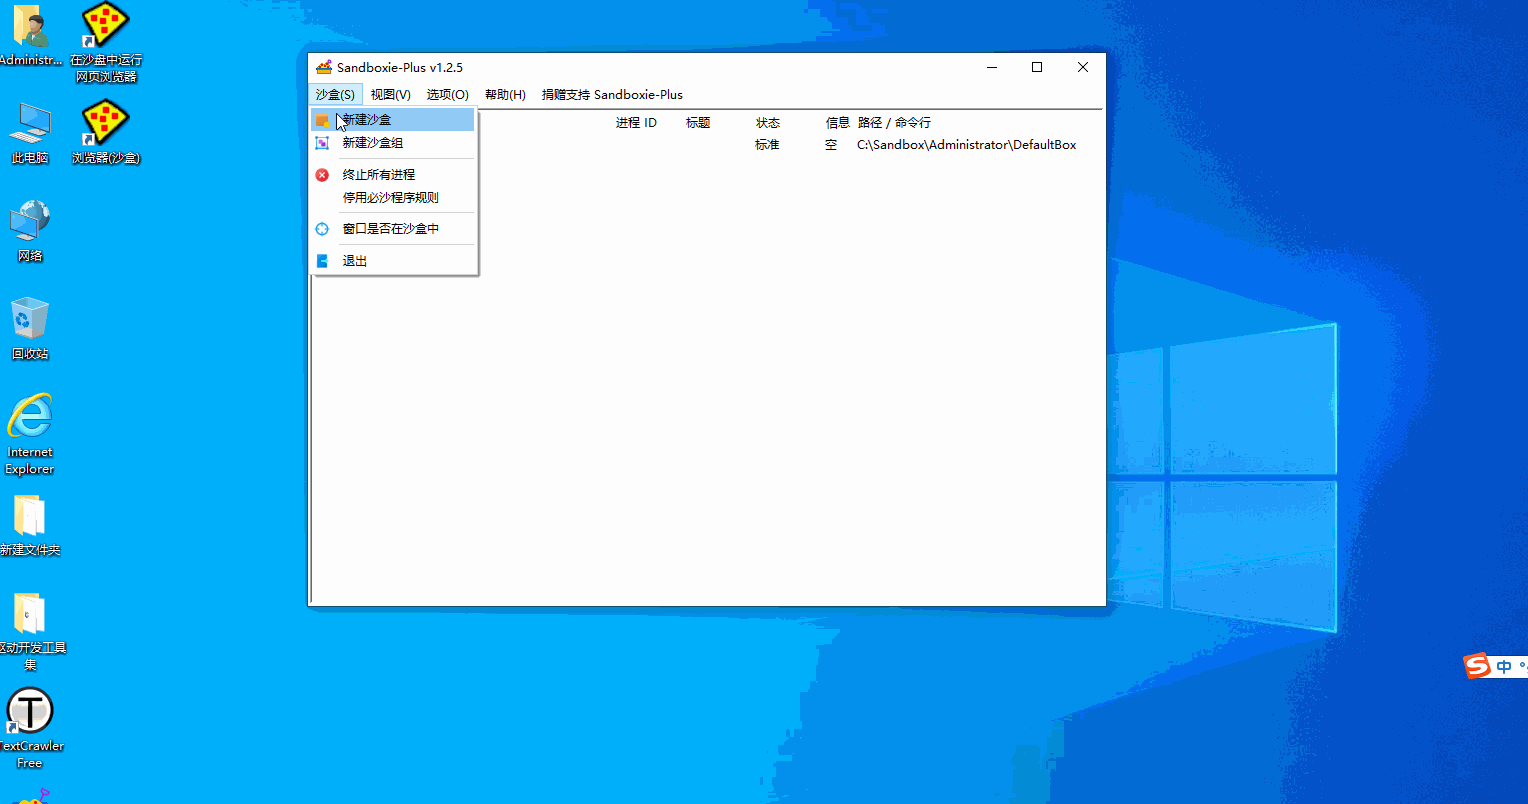Click the 标题 column header

698,123
